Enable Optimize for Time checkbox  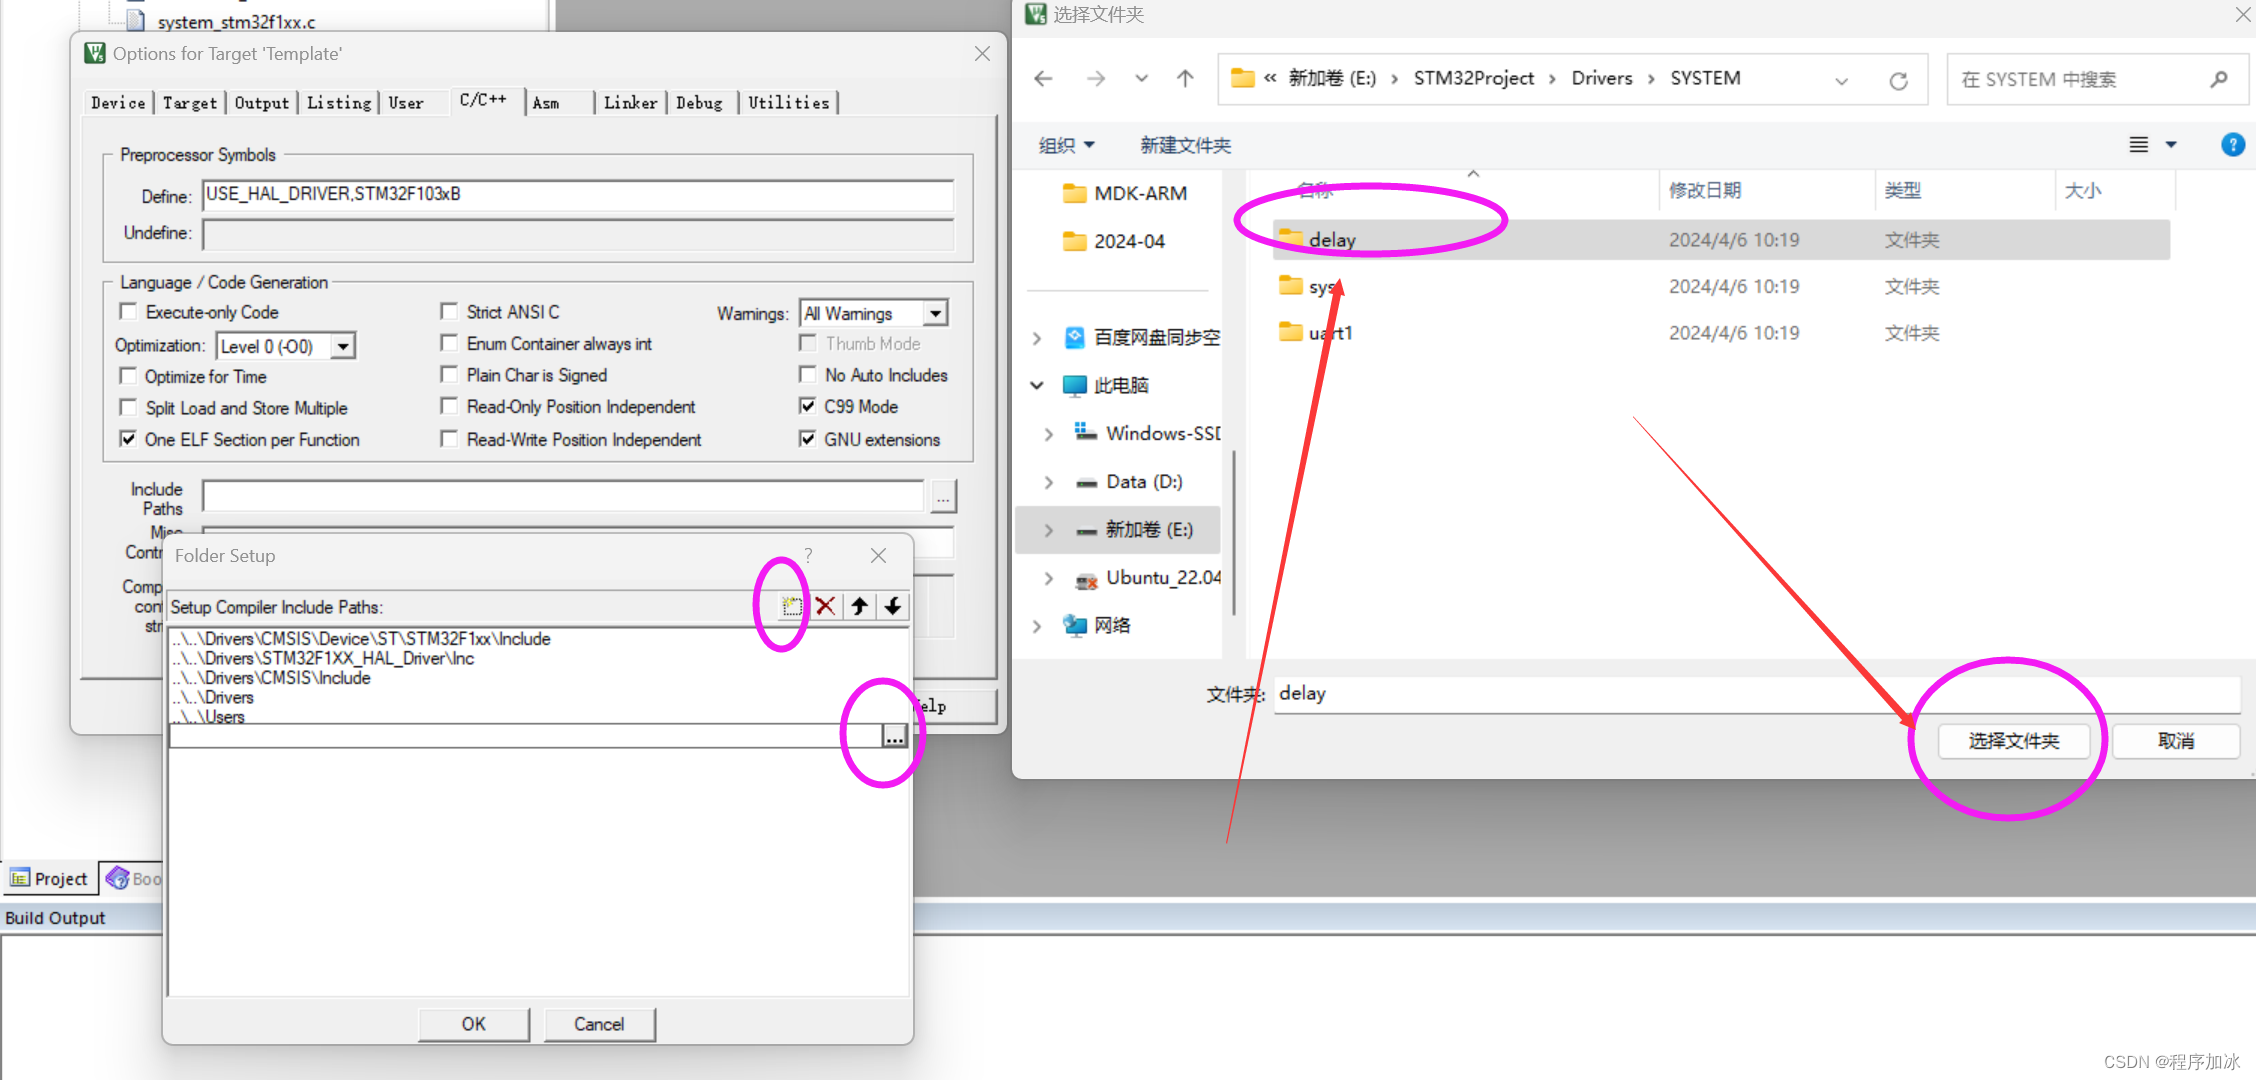pos(128,376)
